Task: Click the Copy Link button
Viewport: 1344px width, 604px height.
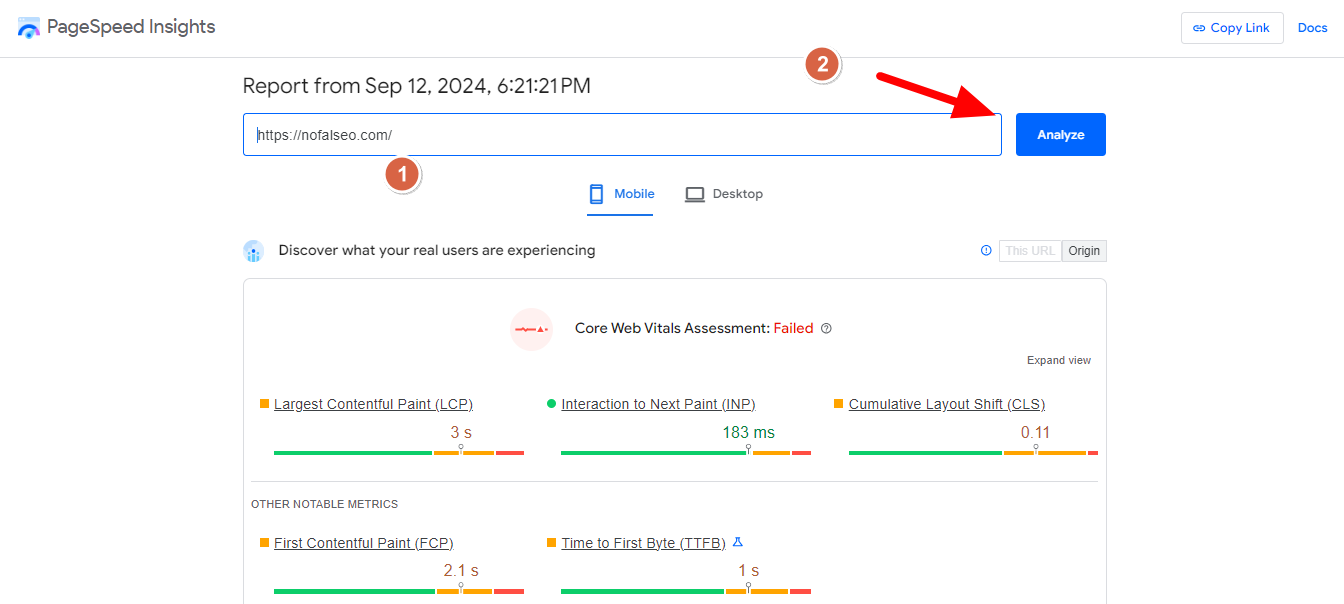Action: pos(1231,28)
